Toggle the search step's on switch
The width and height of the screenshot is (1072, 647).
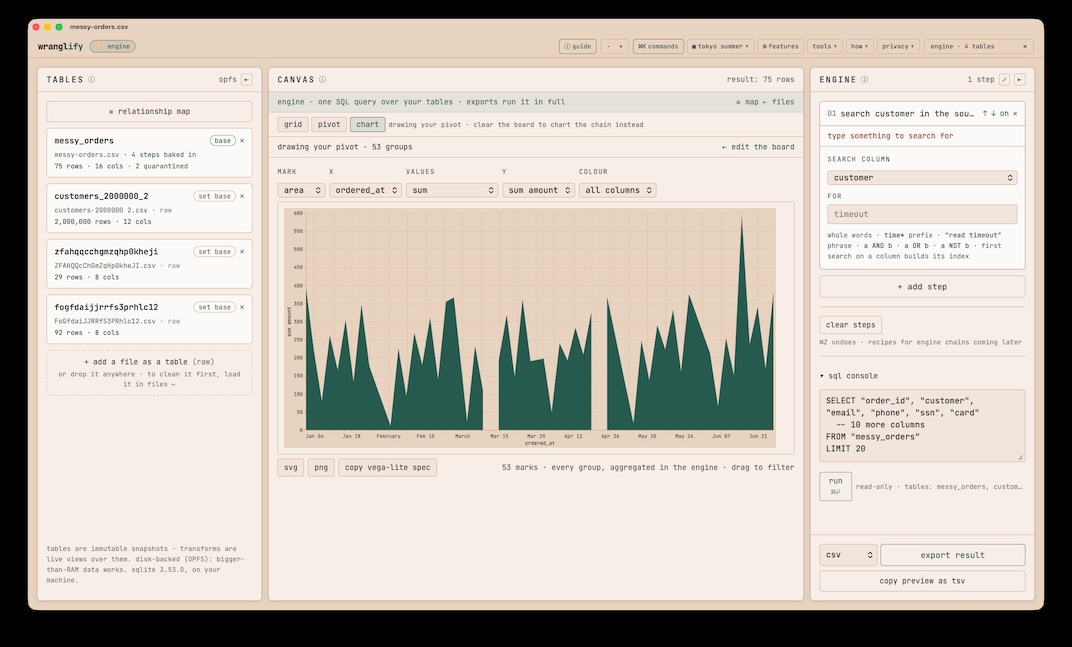pos(1004,114)
